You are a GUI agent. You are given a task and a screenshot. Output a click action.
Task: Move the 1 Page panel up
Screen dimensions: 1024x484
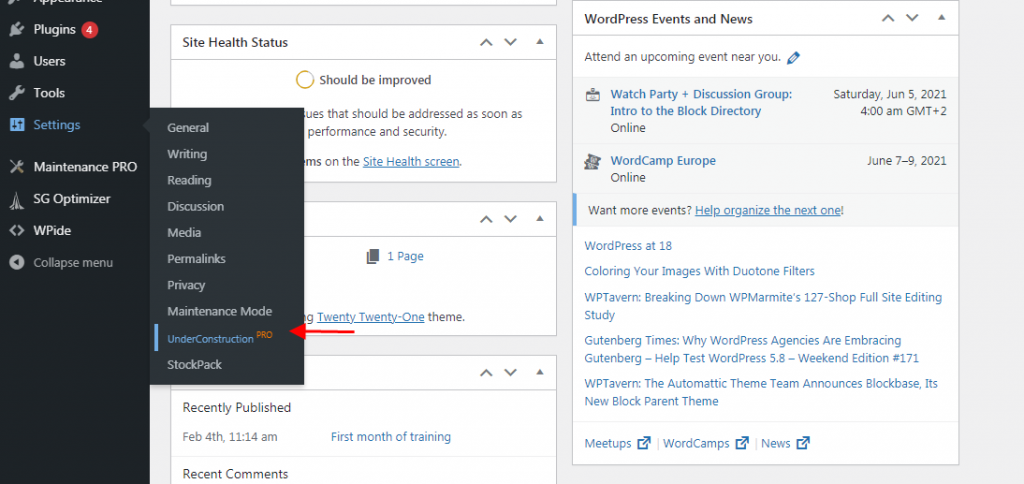(485, 219)
